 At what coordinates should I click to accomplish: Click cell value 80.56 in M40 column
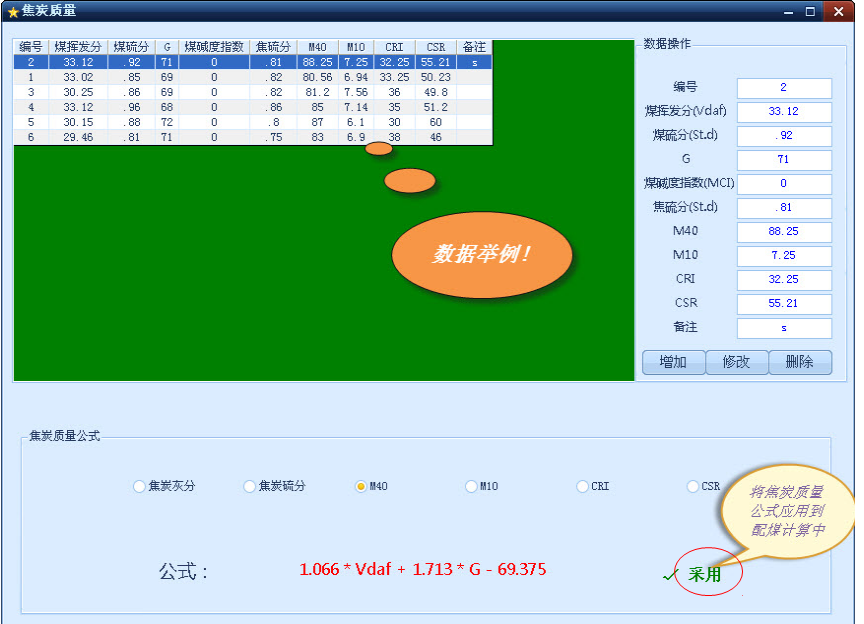point(318,77)
